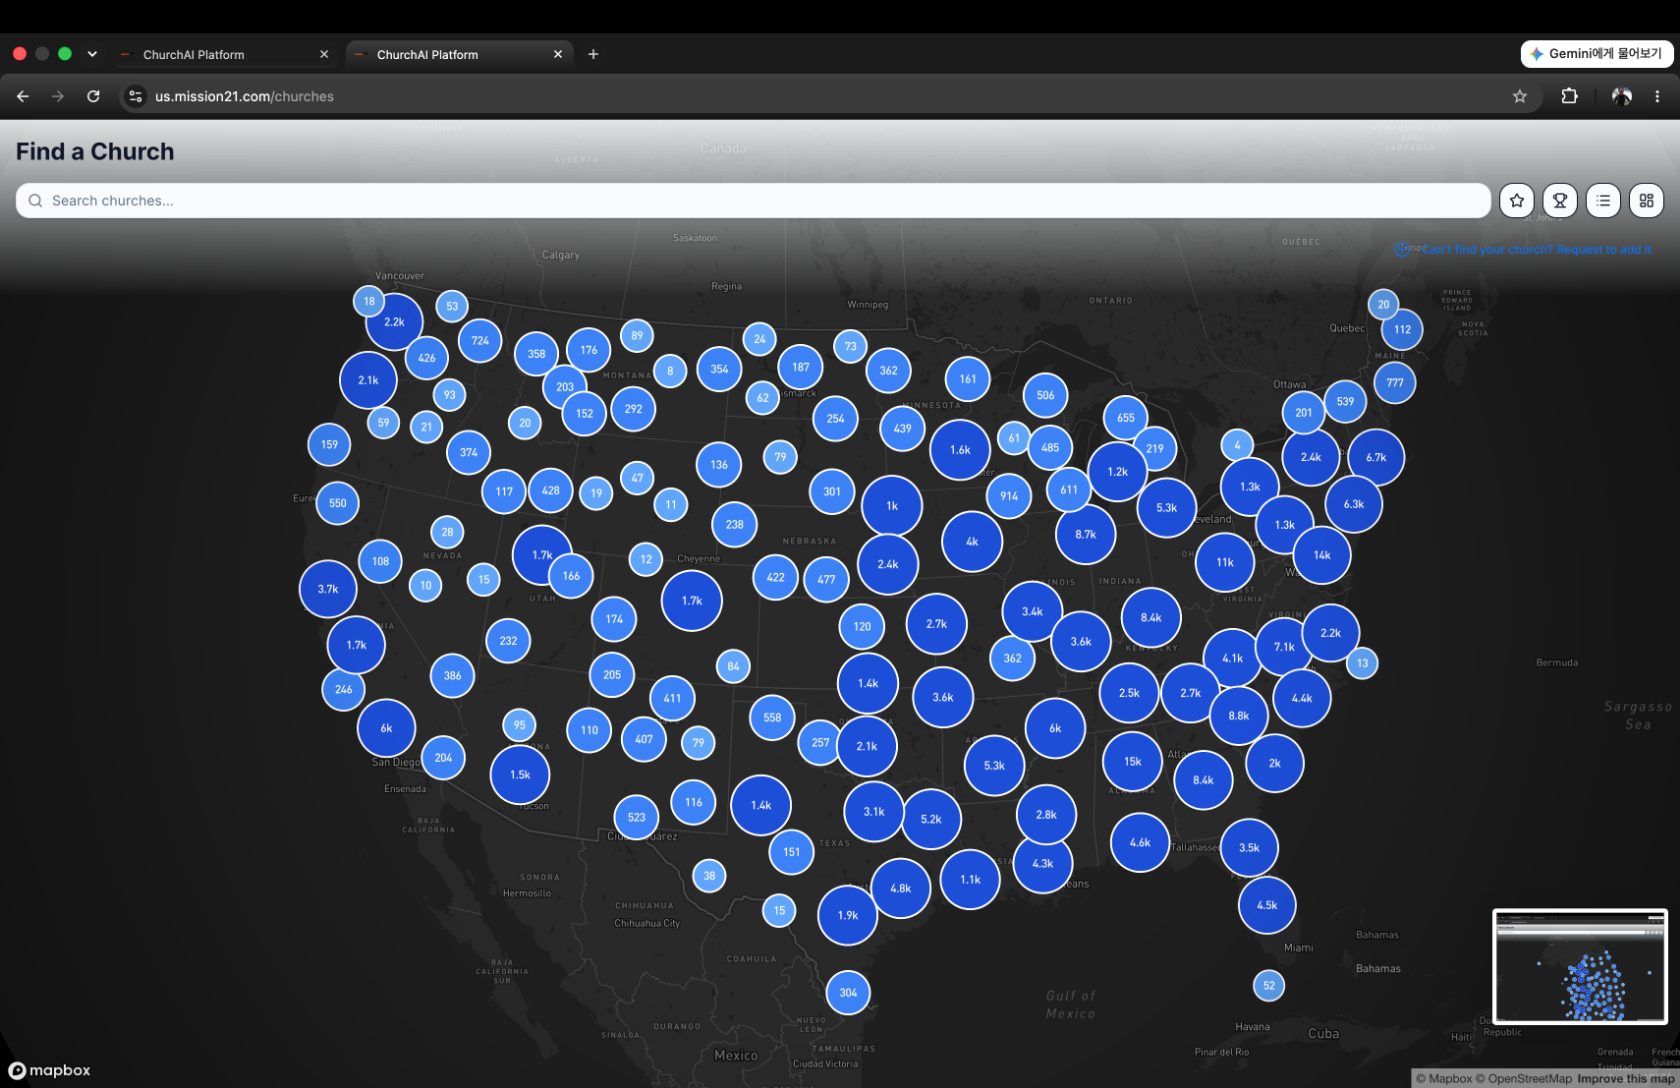
Task: Click the 655 cluster marker
Action: pyautogui.click(x=1126, y=418)
